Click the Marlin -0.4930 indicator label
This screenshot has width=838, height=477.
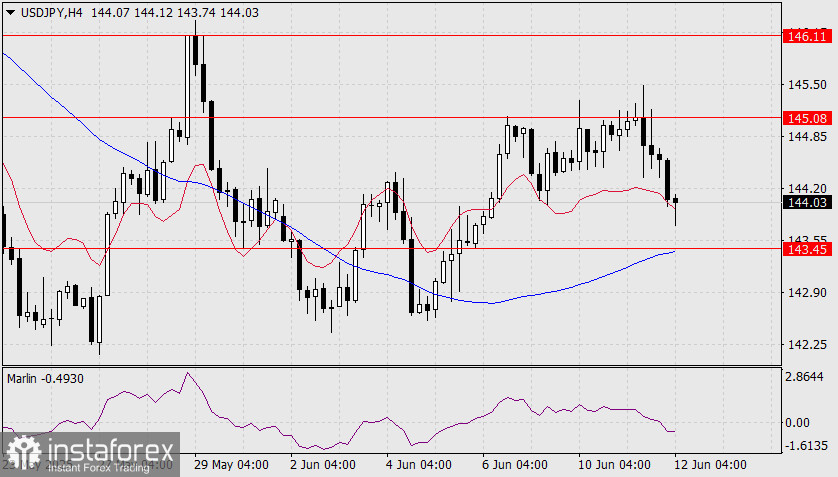click(x=45, y=379)
